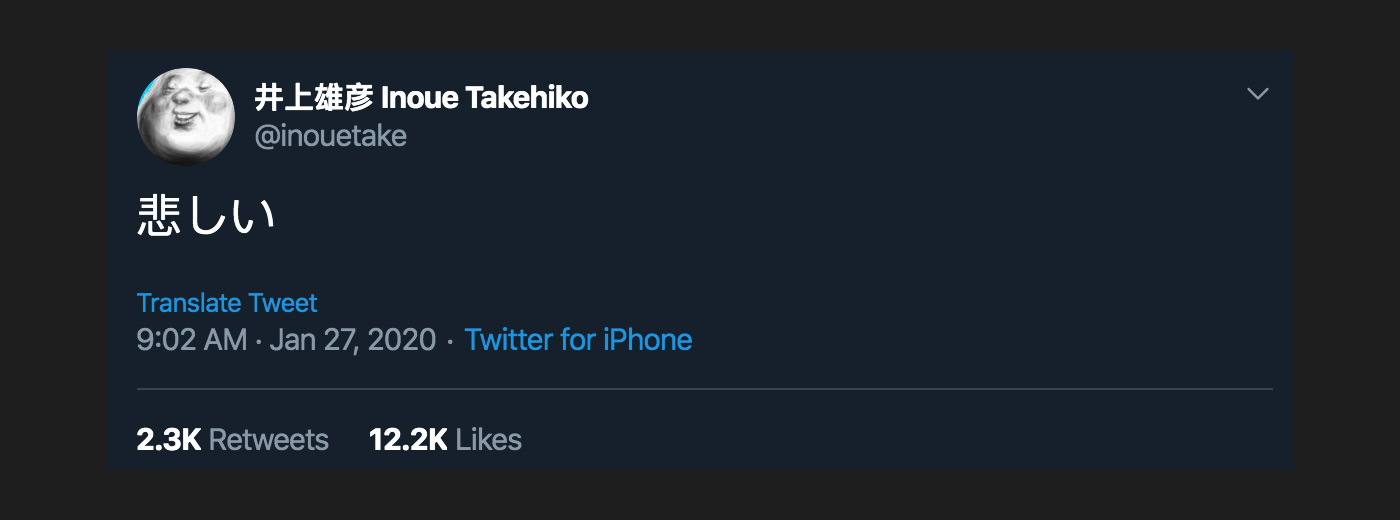1400x520 pixels.
Task: View the 12.2K Likes list
Action: pos(445,439)
